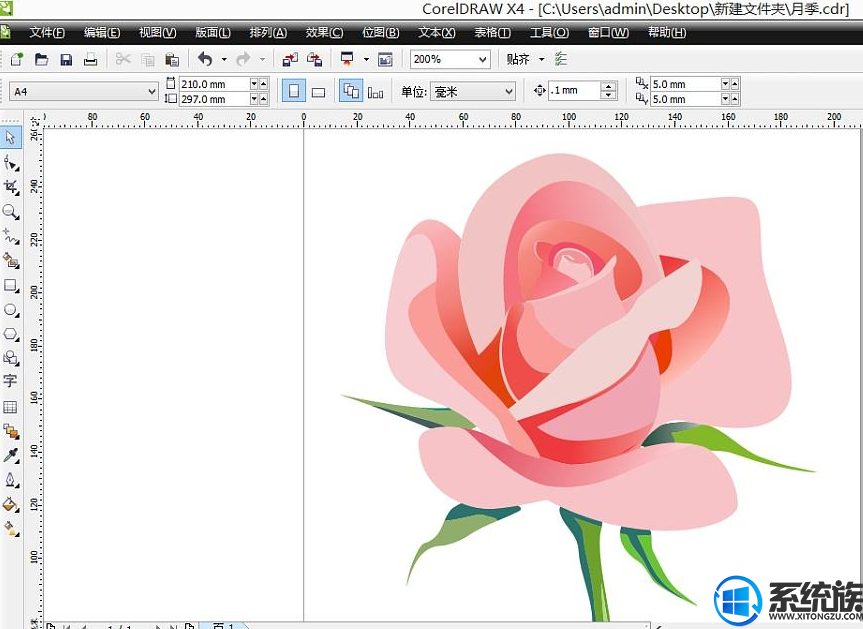Click the Import icon
The image size is (863, 629).
click(x=290, y=59)
